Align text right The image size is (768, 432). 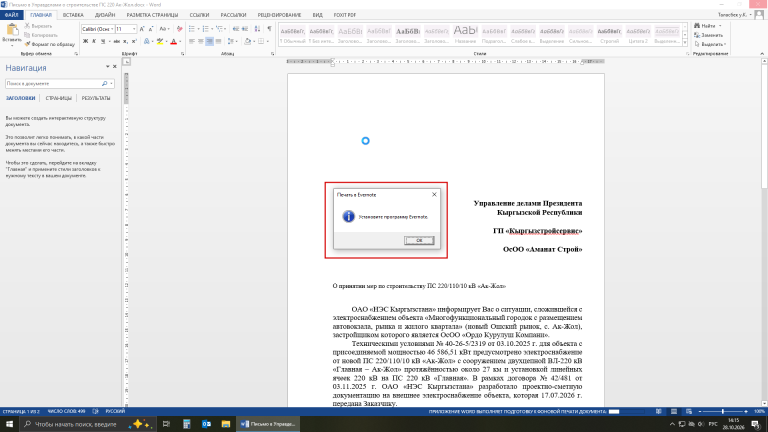coord(209,42)
